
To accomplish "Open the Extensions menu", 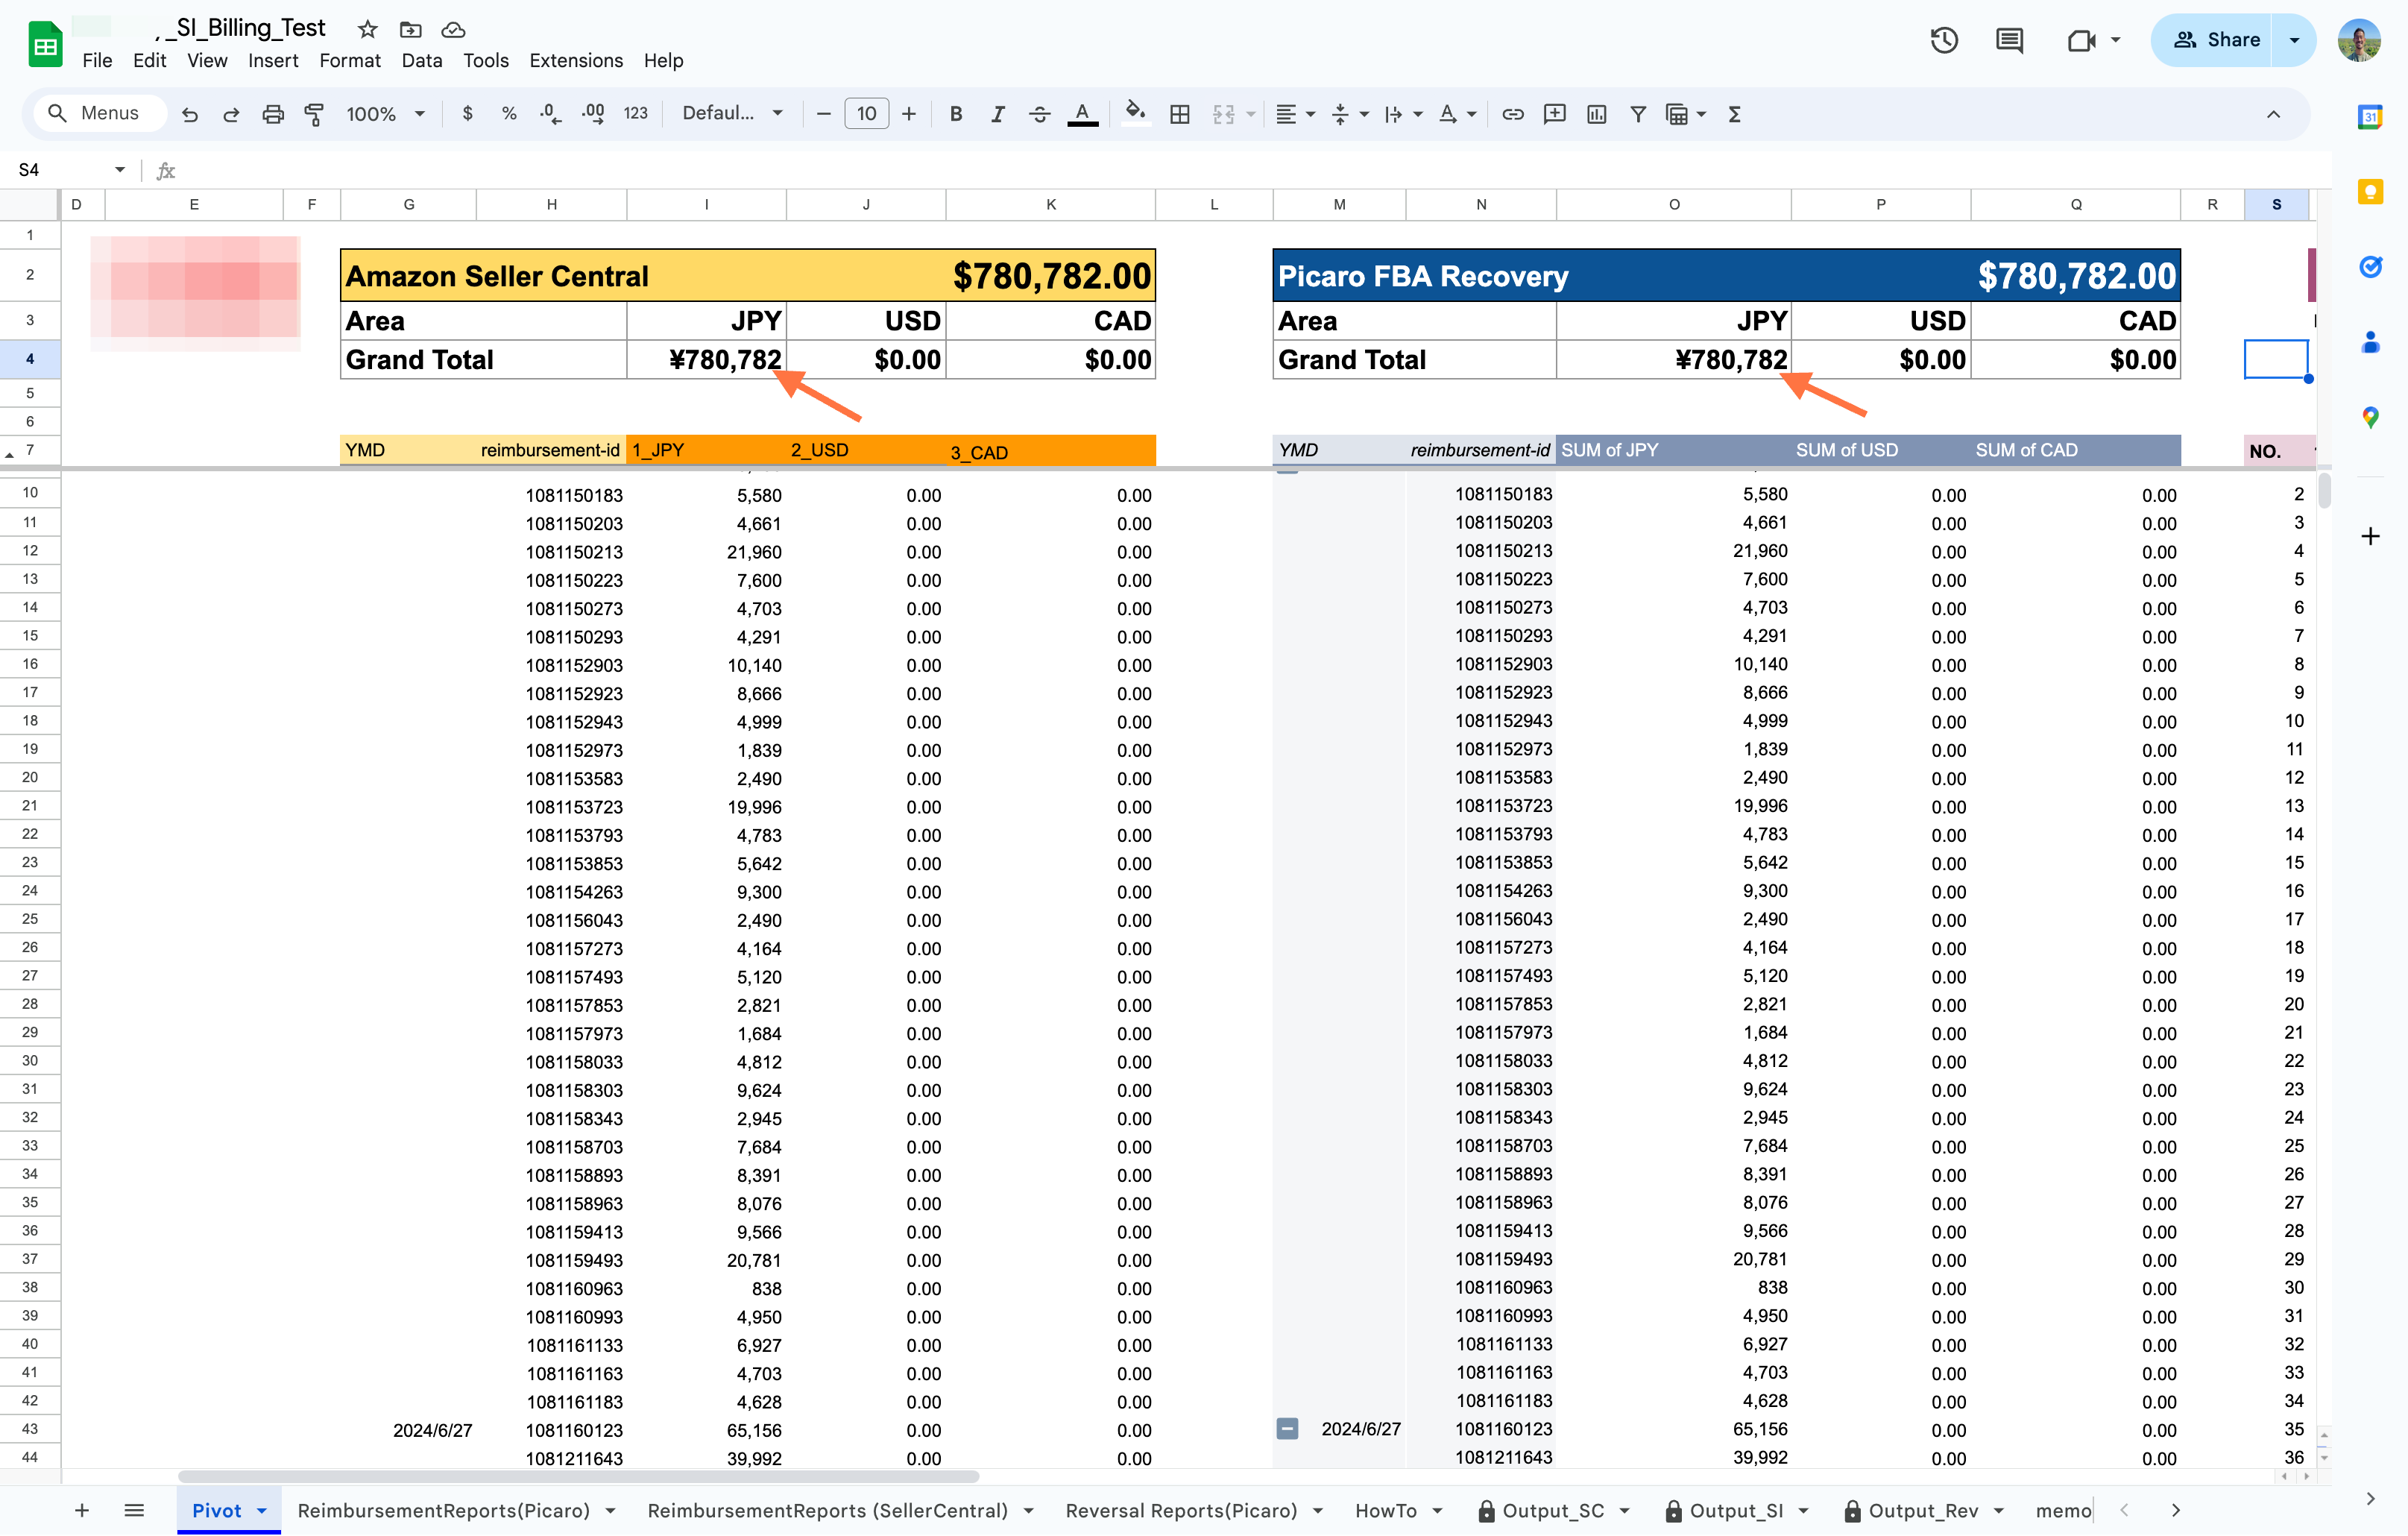I will tap(576, 60).
